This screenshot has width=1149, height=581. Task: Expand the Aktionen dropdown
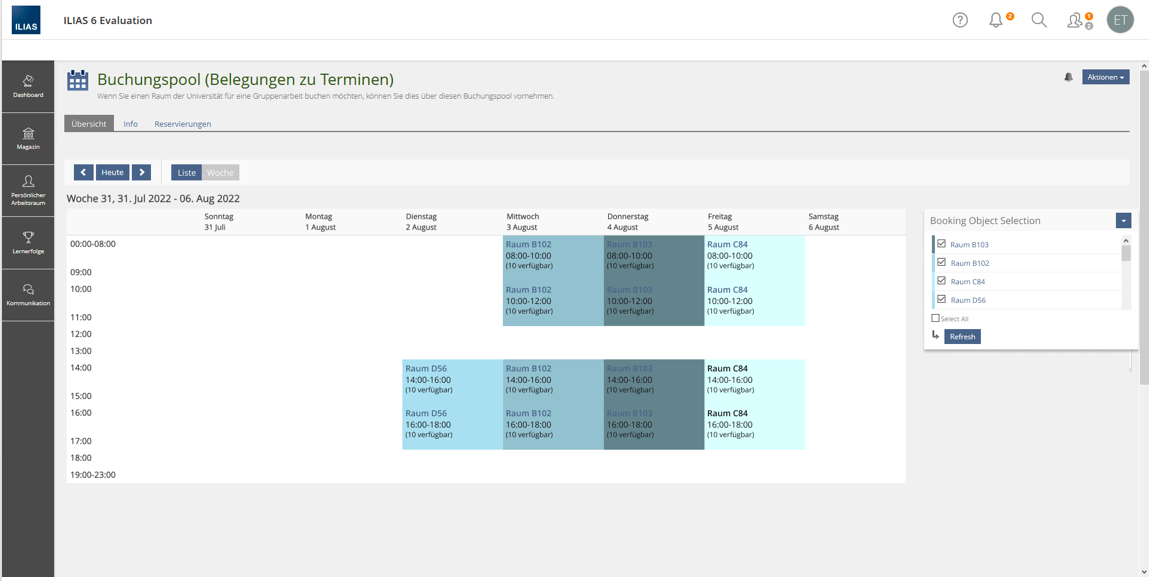(x=1105, y=77)
